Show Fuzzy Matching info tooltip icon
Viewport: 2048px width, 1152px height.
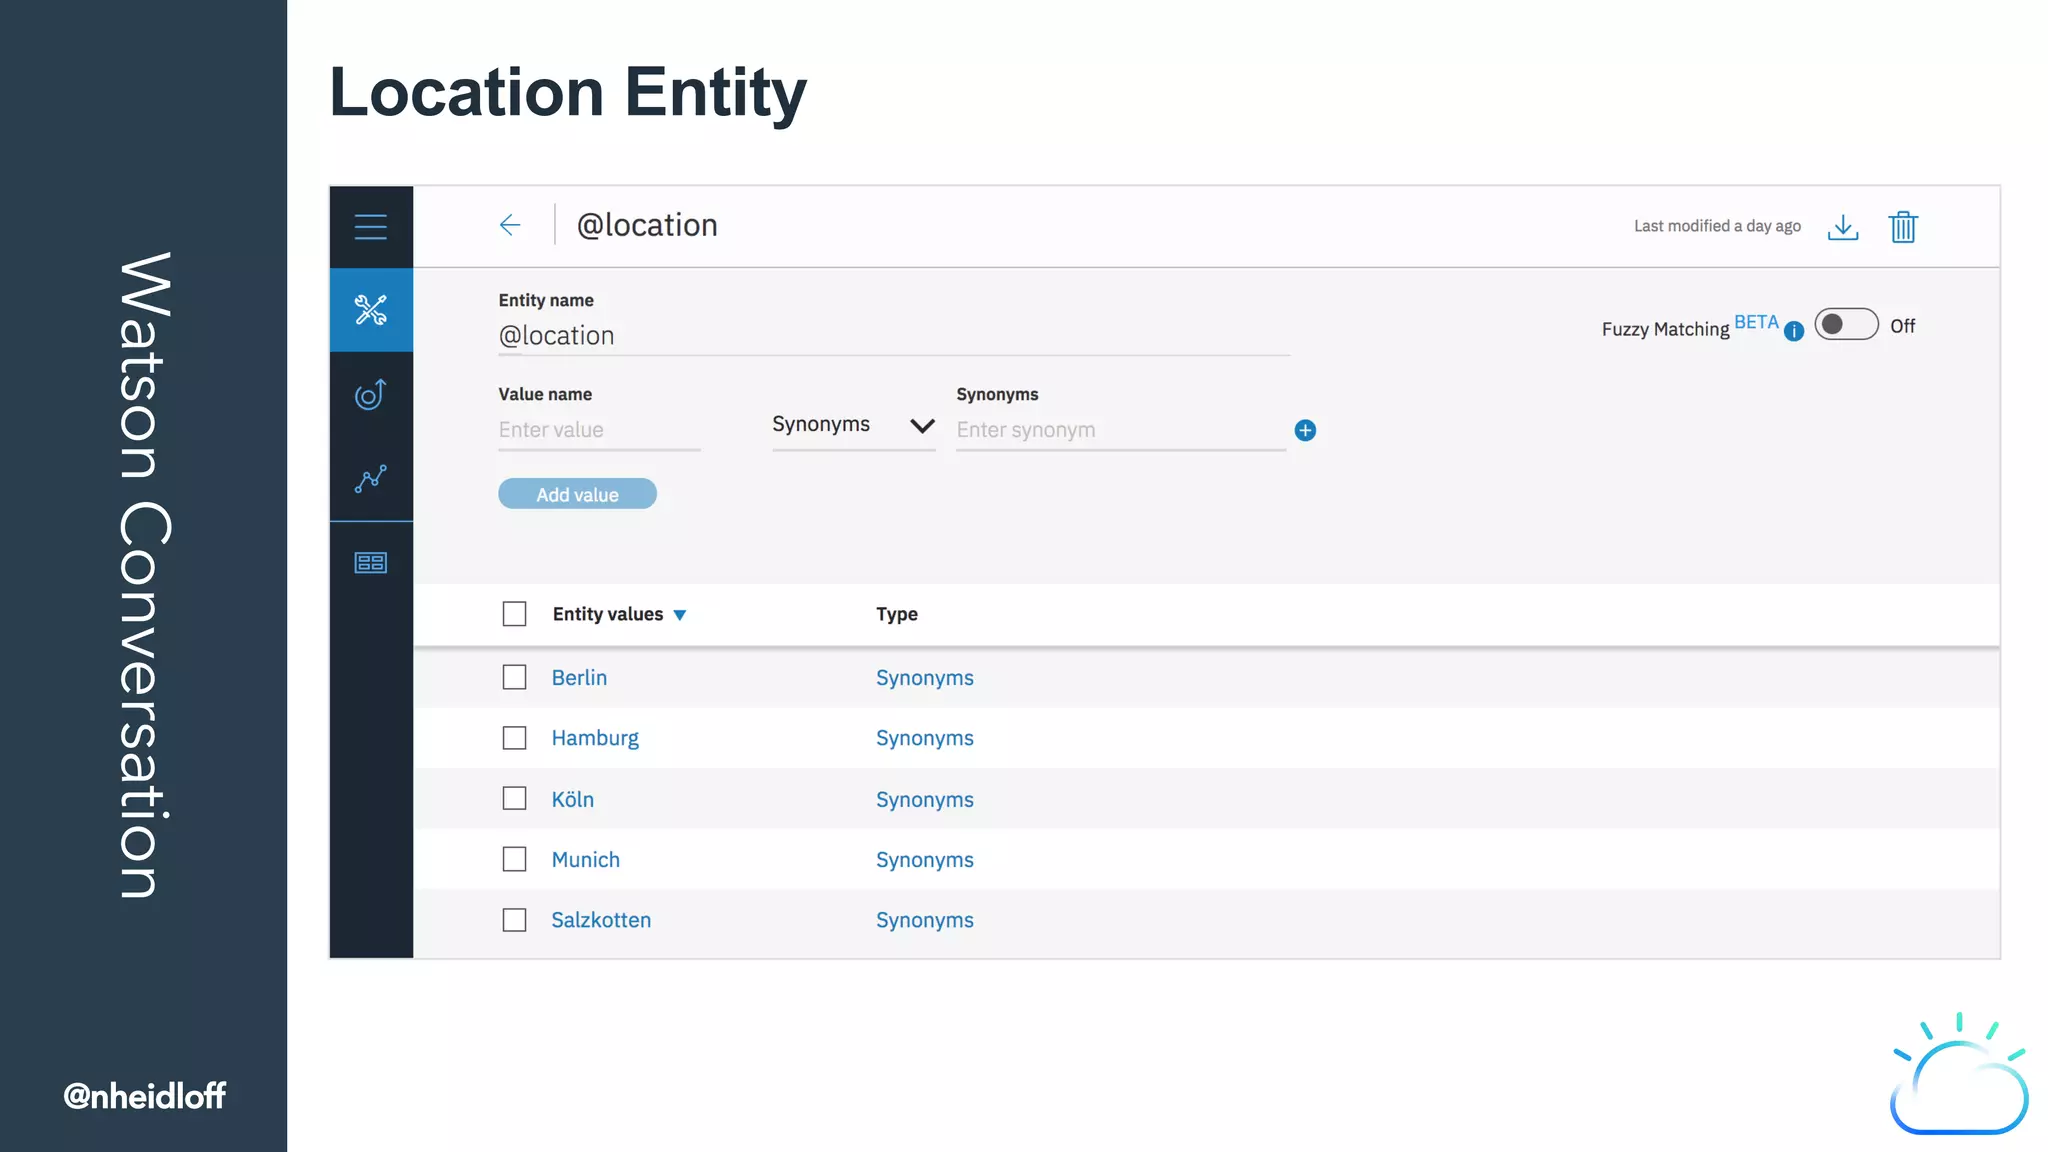pyautogui.click(x=1794, y=331)
